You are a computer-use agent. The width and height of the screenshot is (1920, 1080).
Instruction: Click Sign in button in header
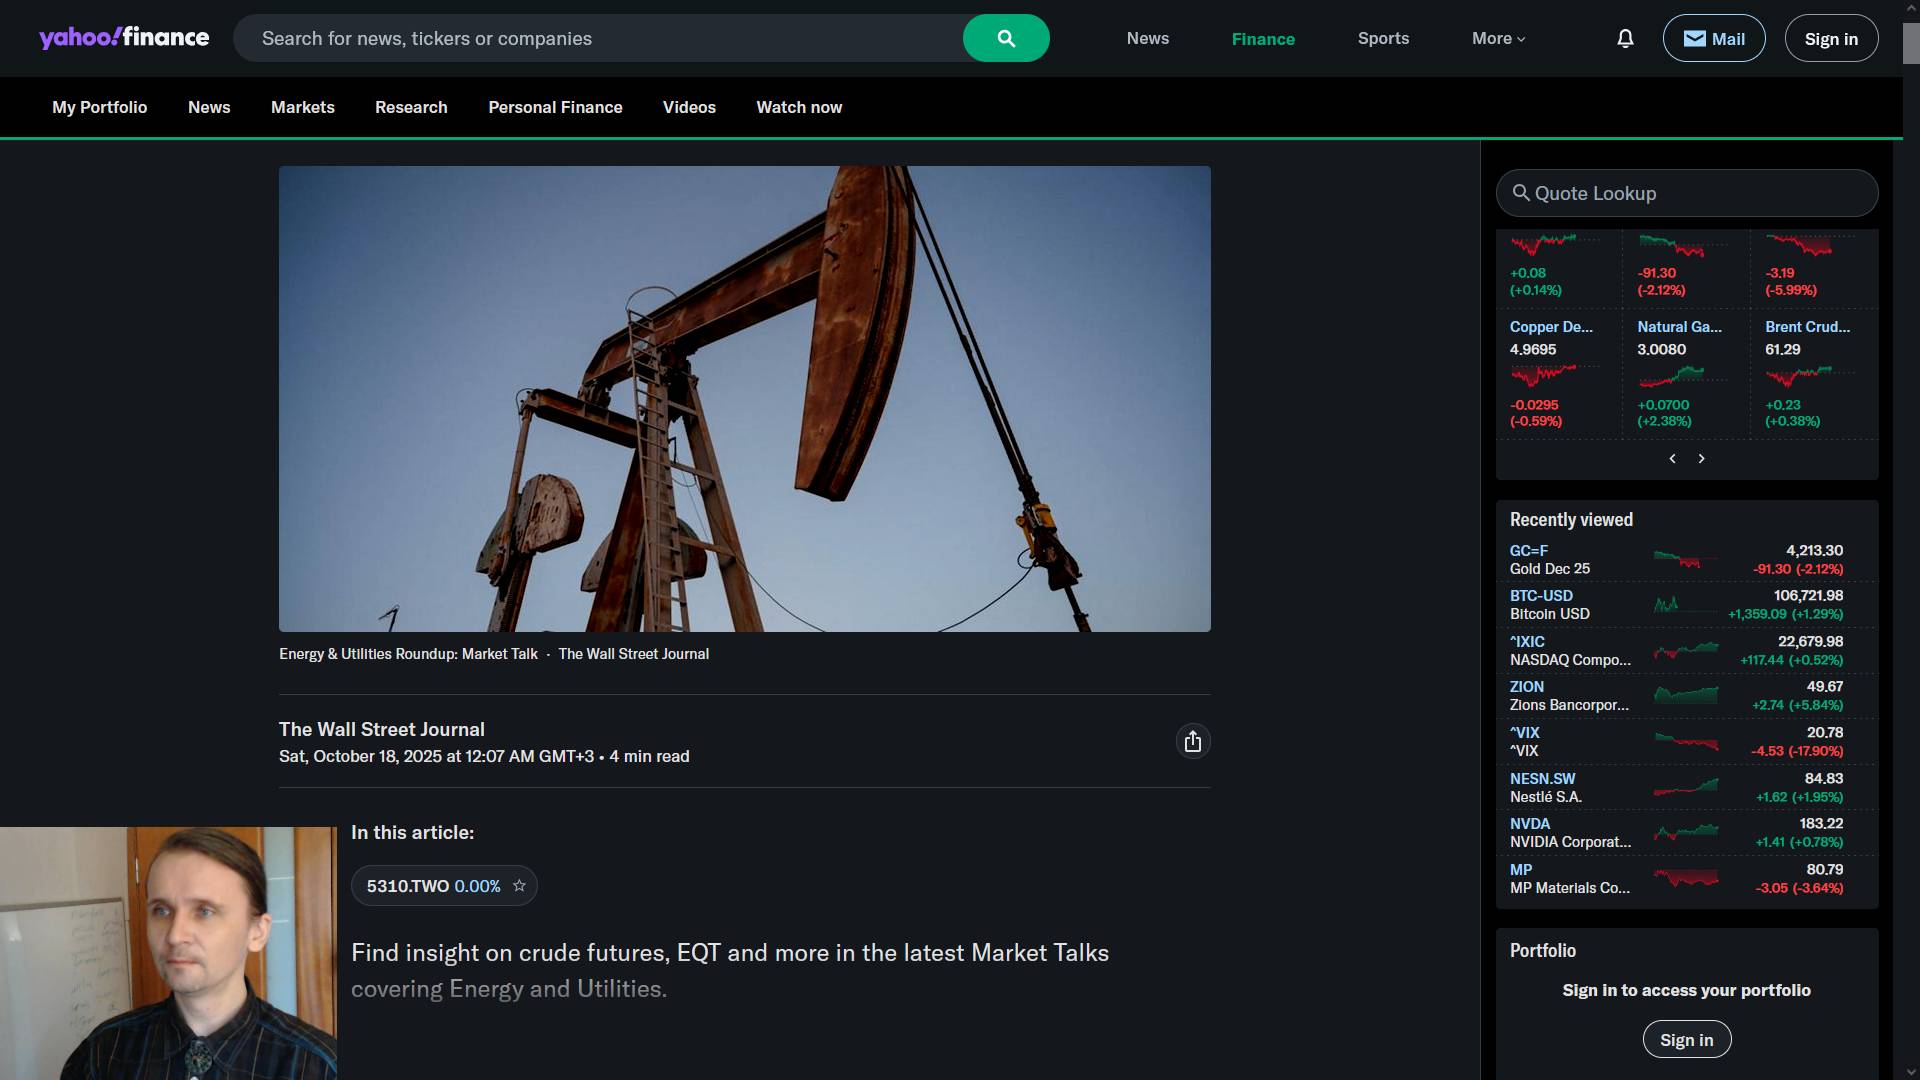coord(1830,39)
